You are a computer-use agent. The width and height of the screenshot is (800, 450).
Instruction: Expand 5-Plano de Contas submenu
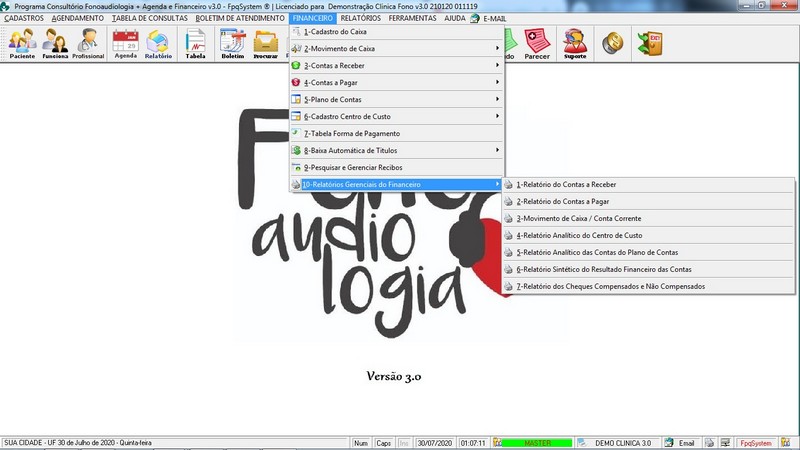coord(397,99)
